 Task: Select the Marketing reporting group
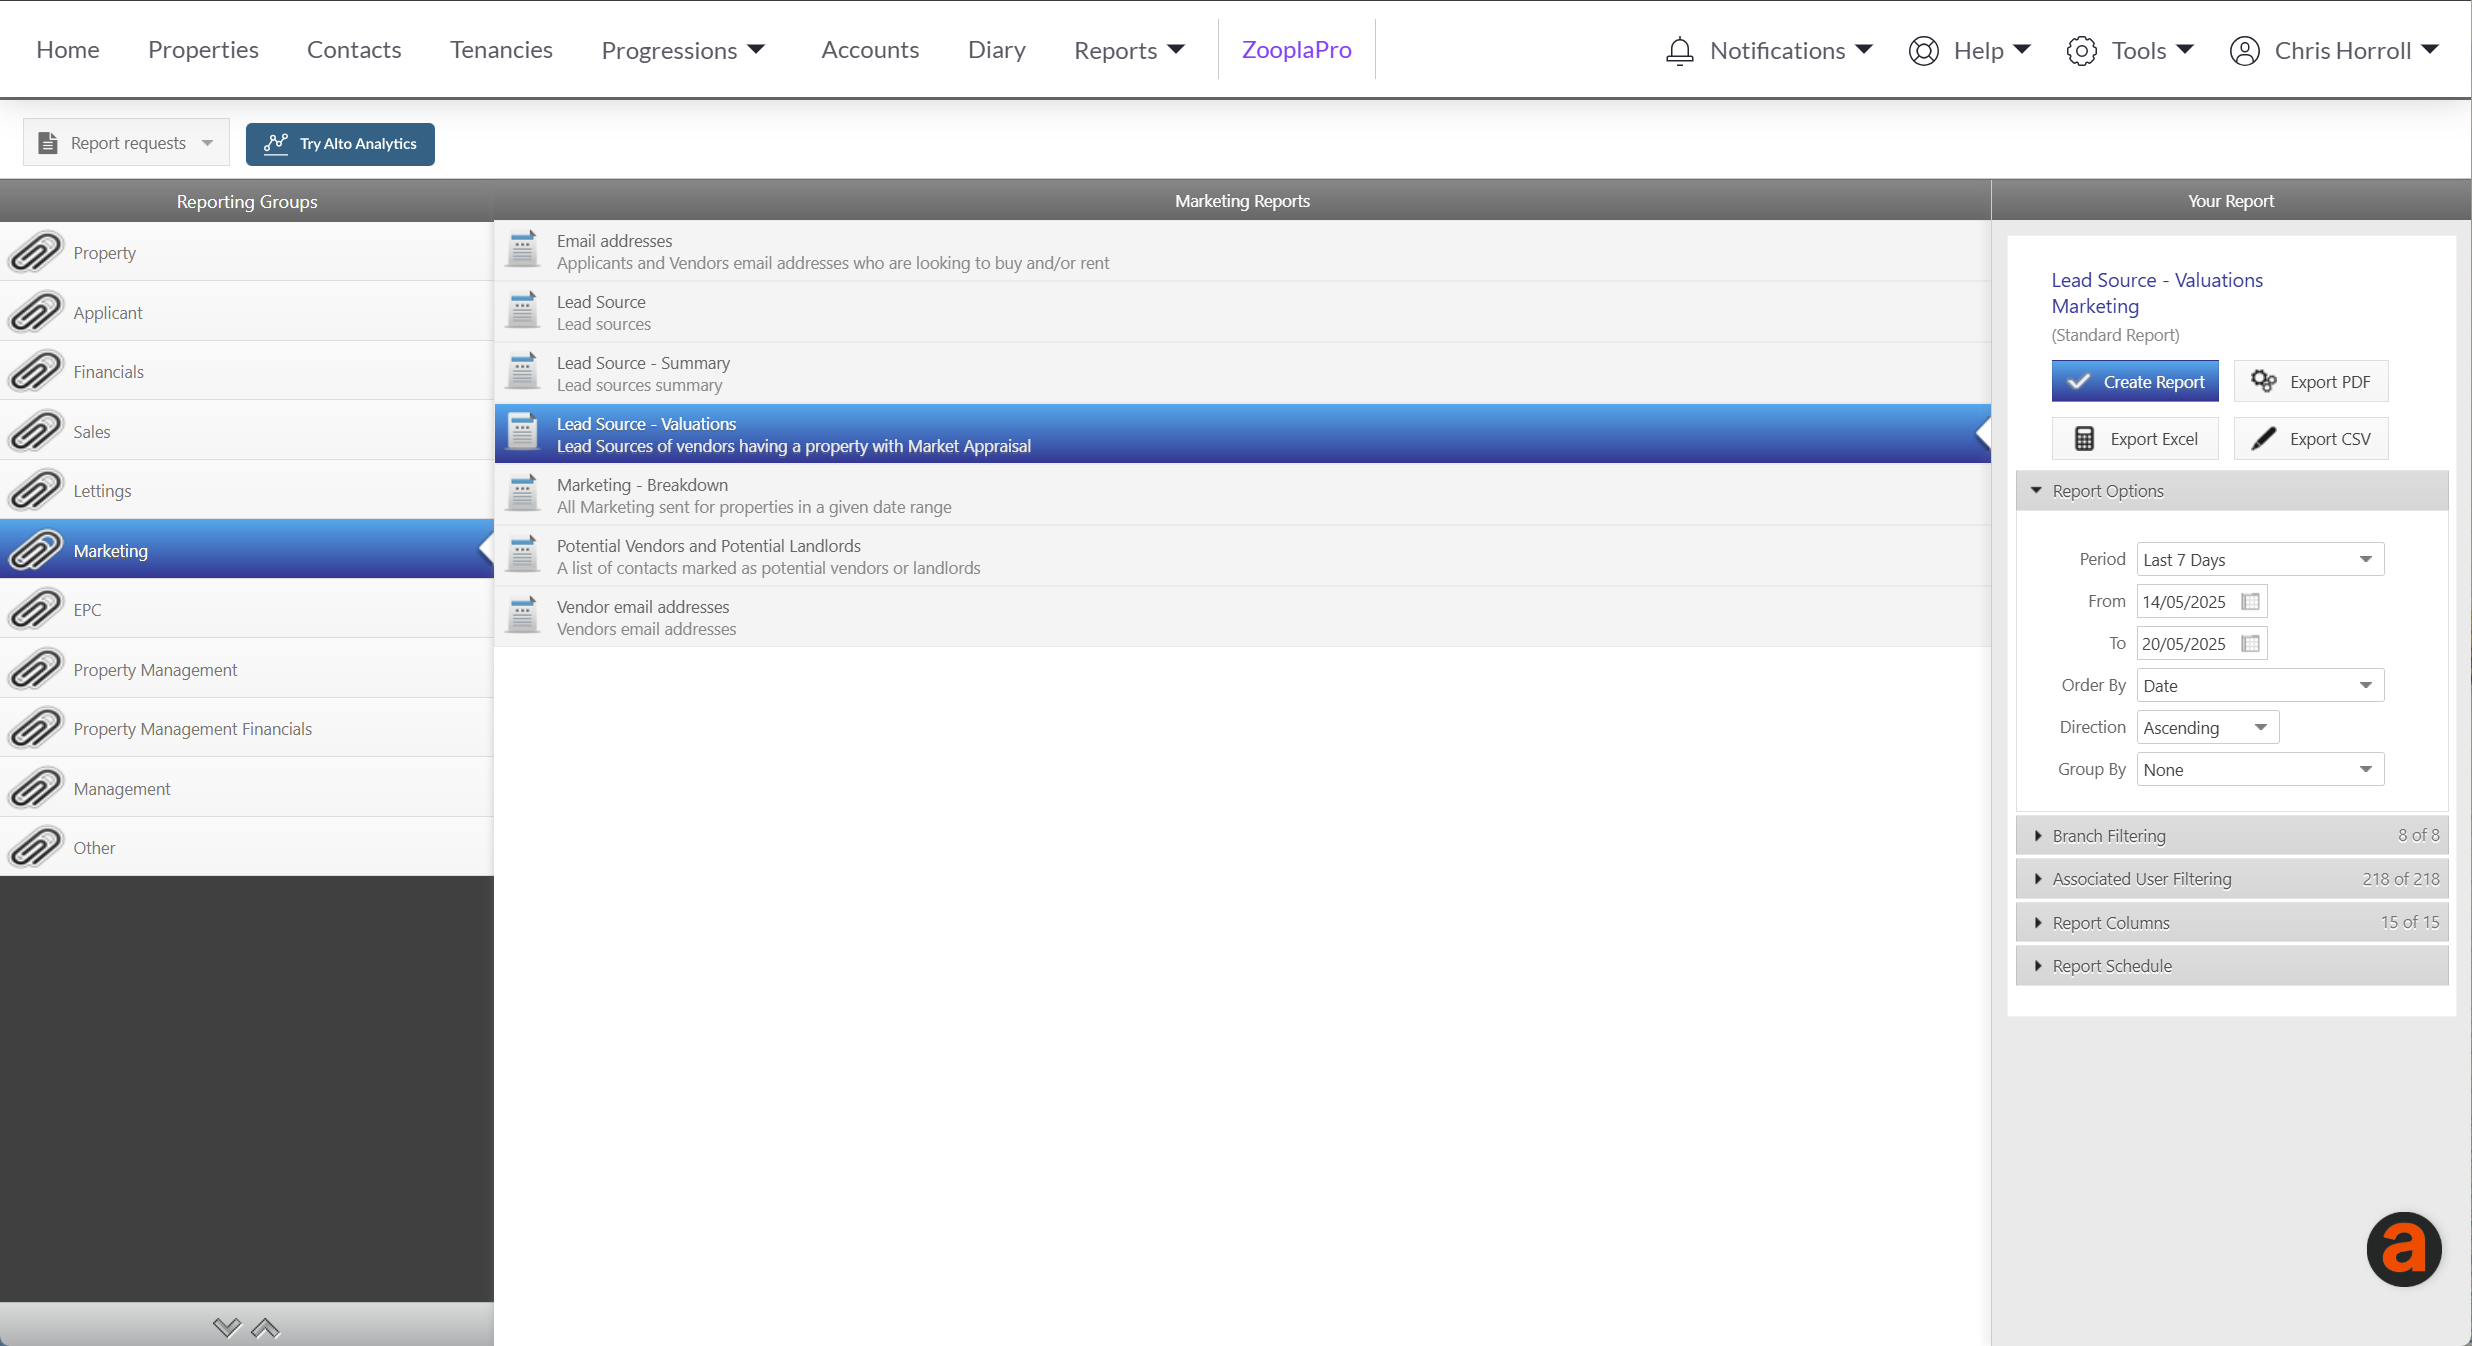coord(247,550)
